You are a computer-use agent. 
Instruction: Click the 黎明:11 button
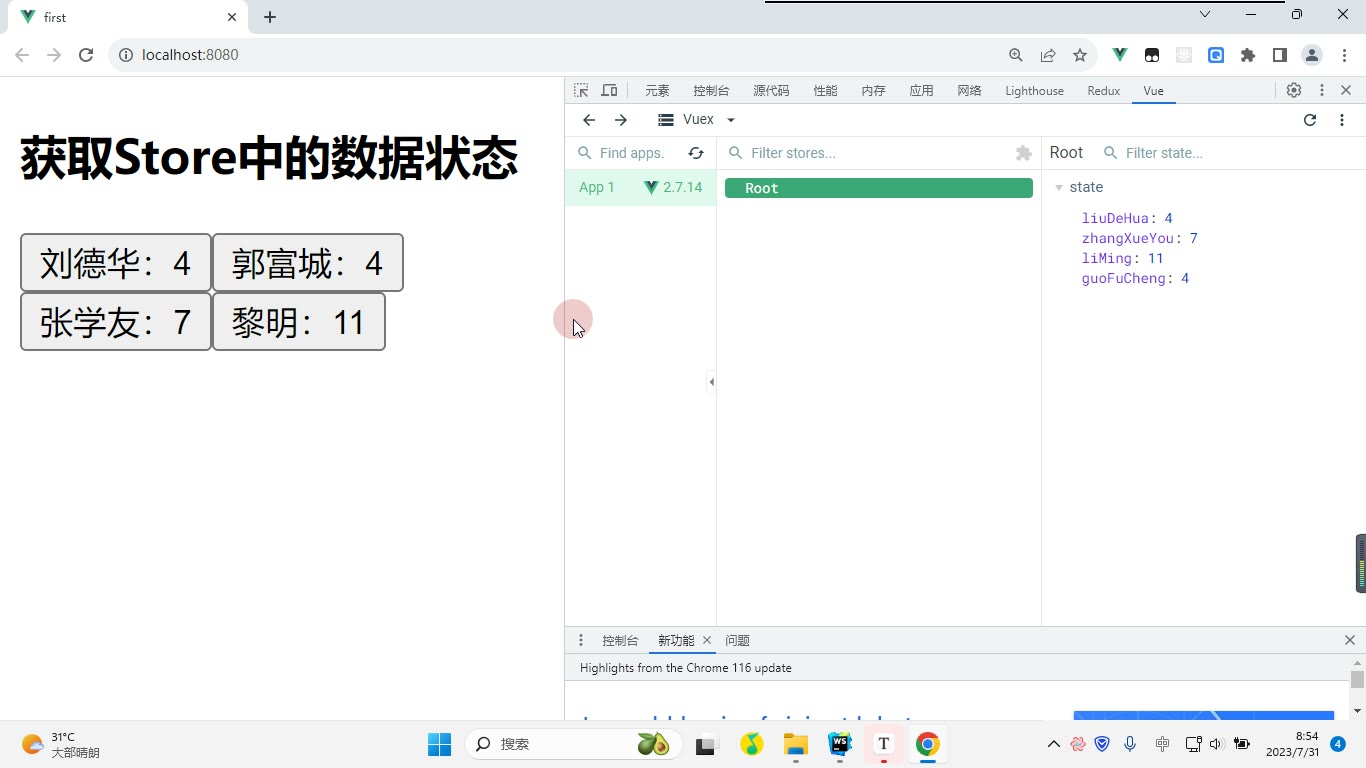point(299,321)
